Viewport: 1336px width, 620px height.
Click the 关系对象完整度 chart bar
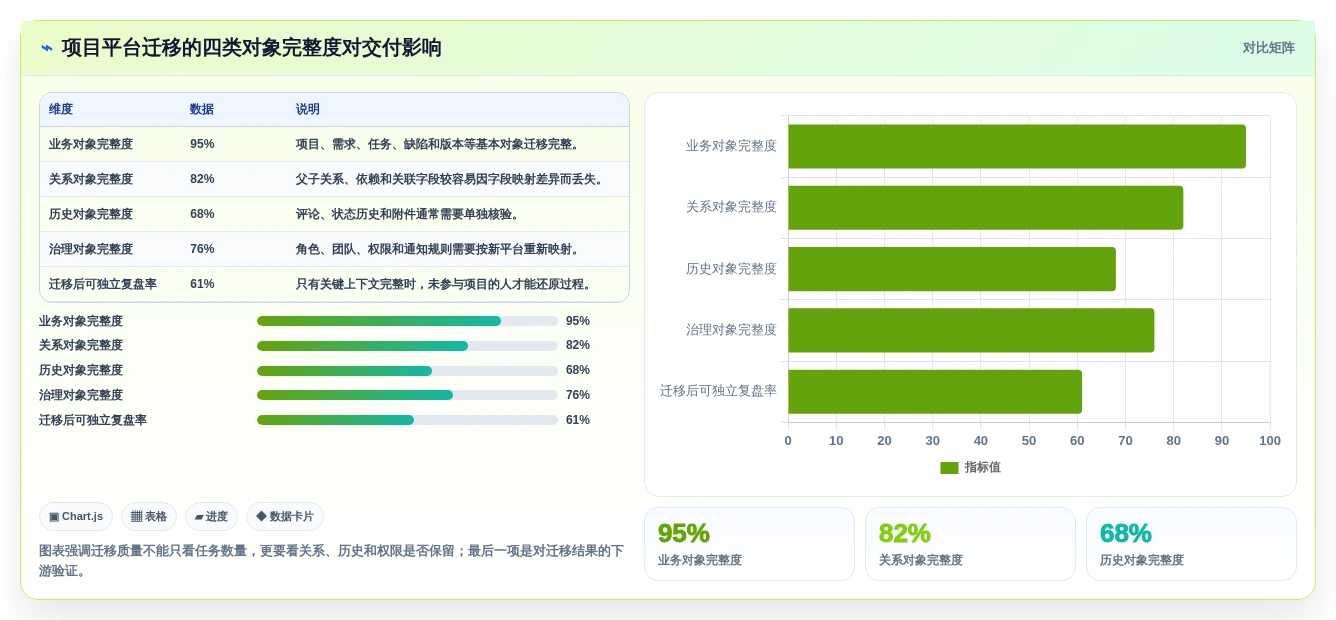(985, 208)
